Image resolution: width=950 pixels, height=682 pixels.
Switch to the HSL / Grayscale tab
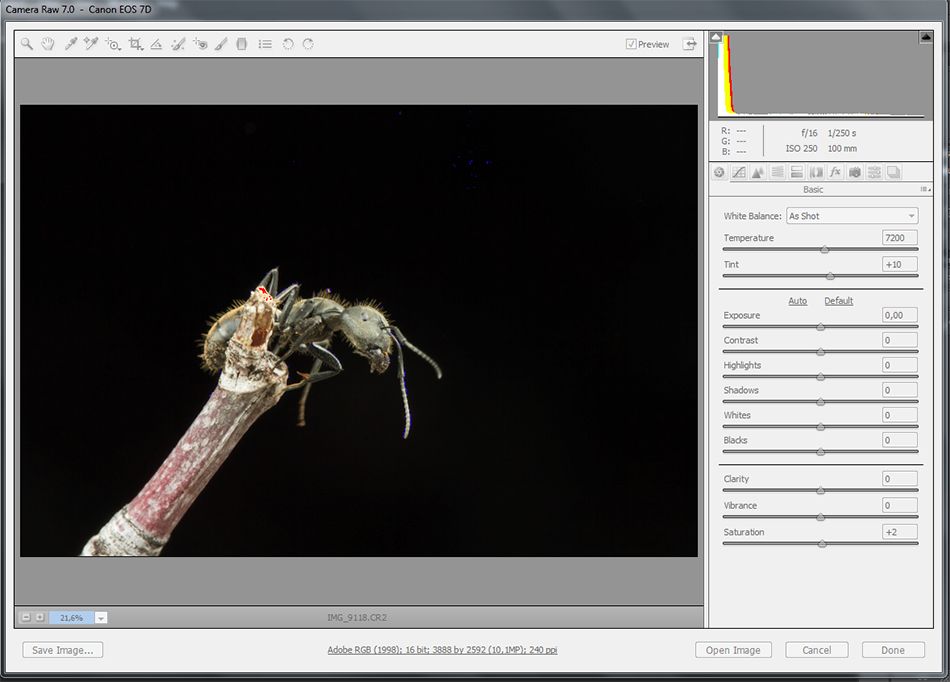tap(777, 172)
